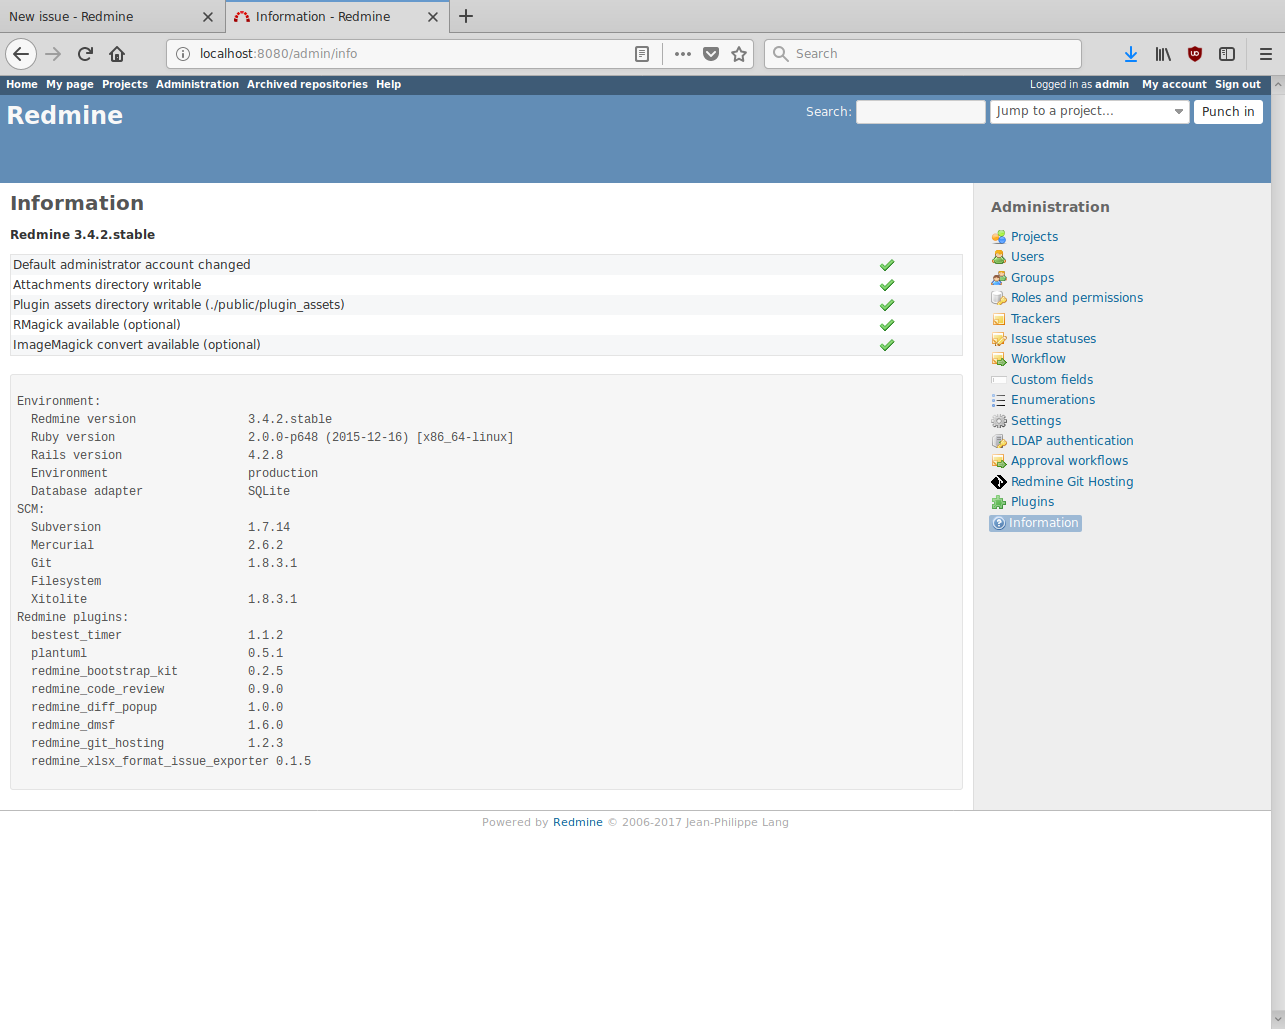
Task: Click the Roles and permissions icon
Action: click(998, 298)
